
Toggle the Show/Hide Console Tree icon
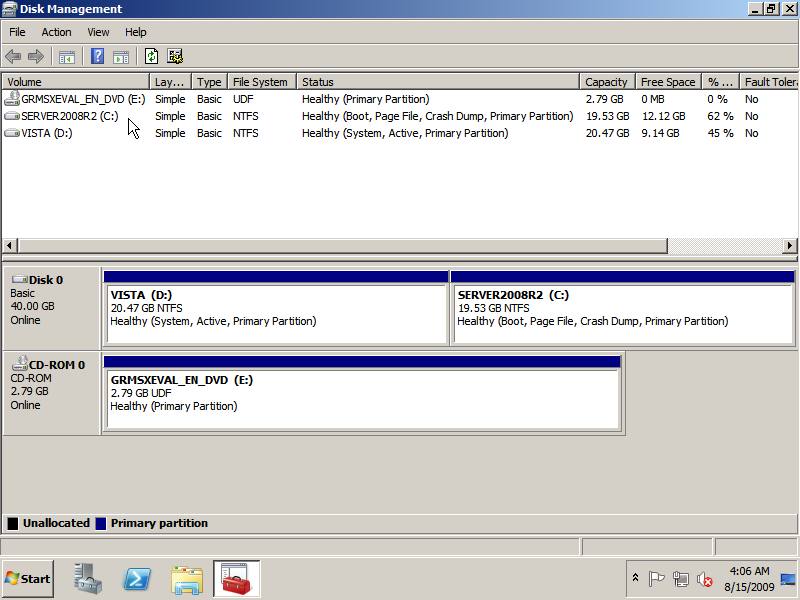67,57
